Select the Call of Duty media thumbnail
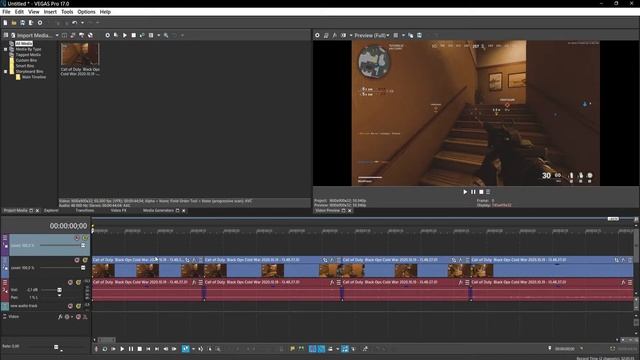The width and height of the screenshot is (640, 360). click(x=80, y=54)
